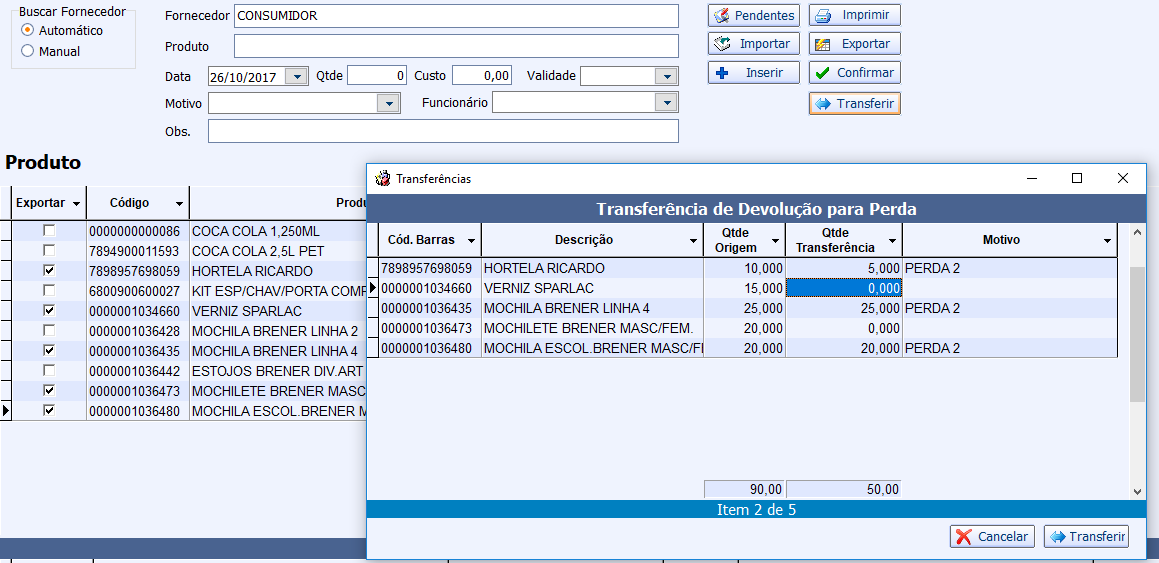Select the Manual radio button
This screenshot has height=563, width=1159.
pyautogui.click(x=28, y=51)
